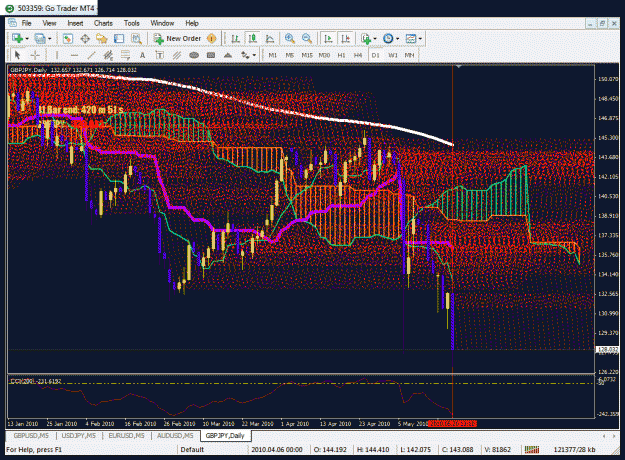
Task: Draw a vertical line tool
Action: (57, 55)
